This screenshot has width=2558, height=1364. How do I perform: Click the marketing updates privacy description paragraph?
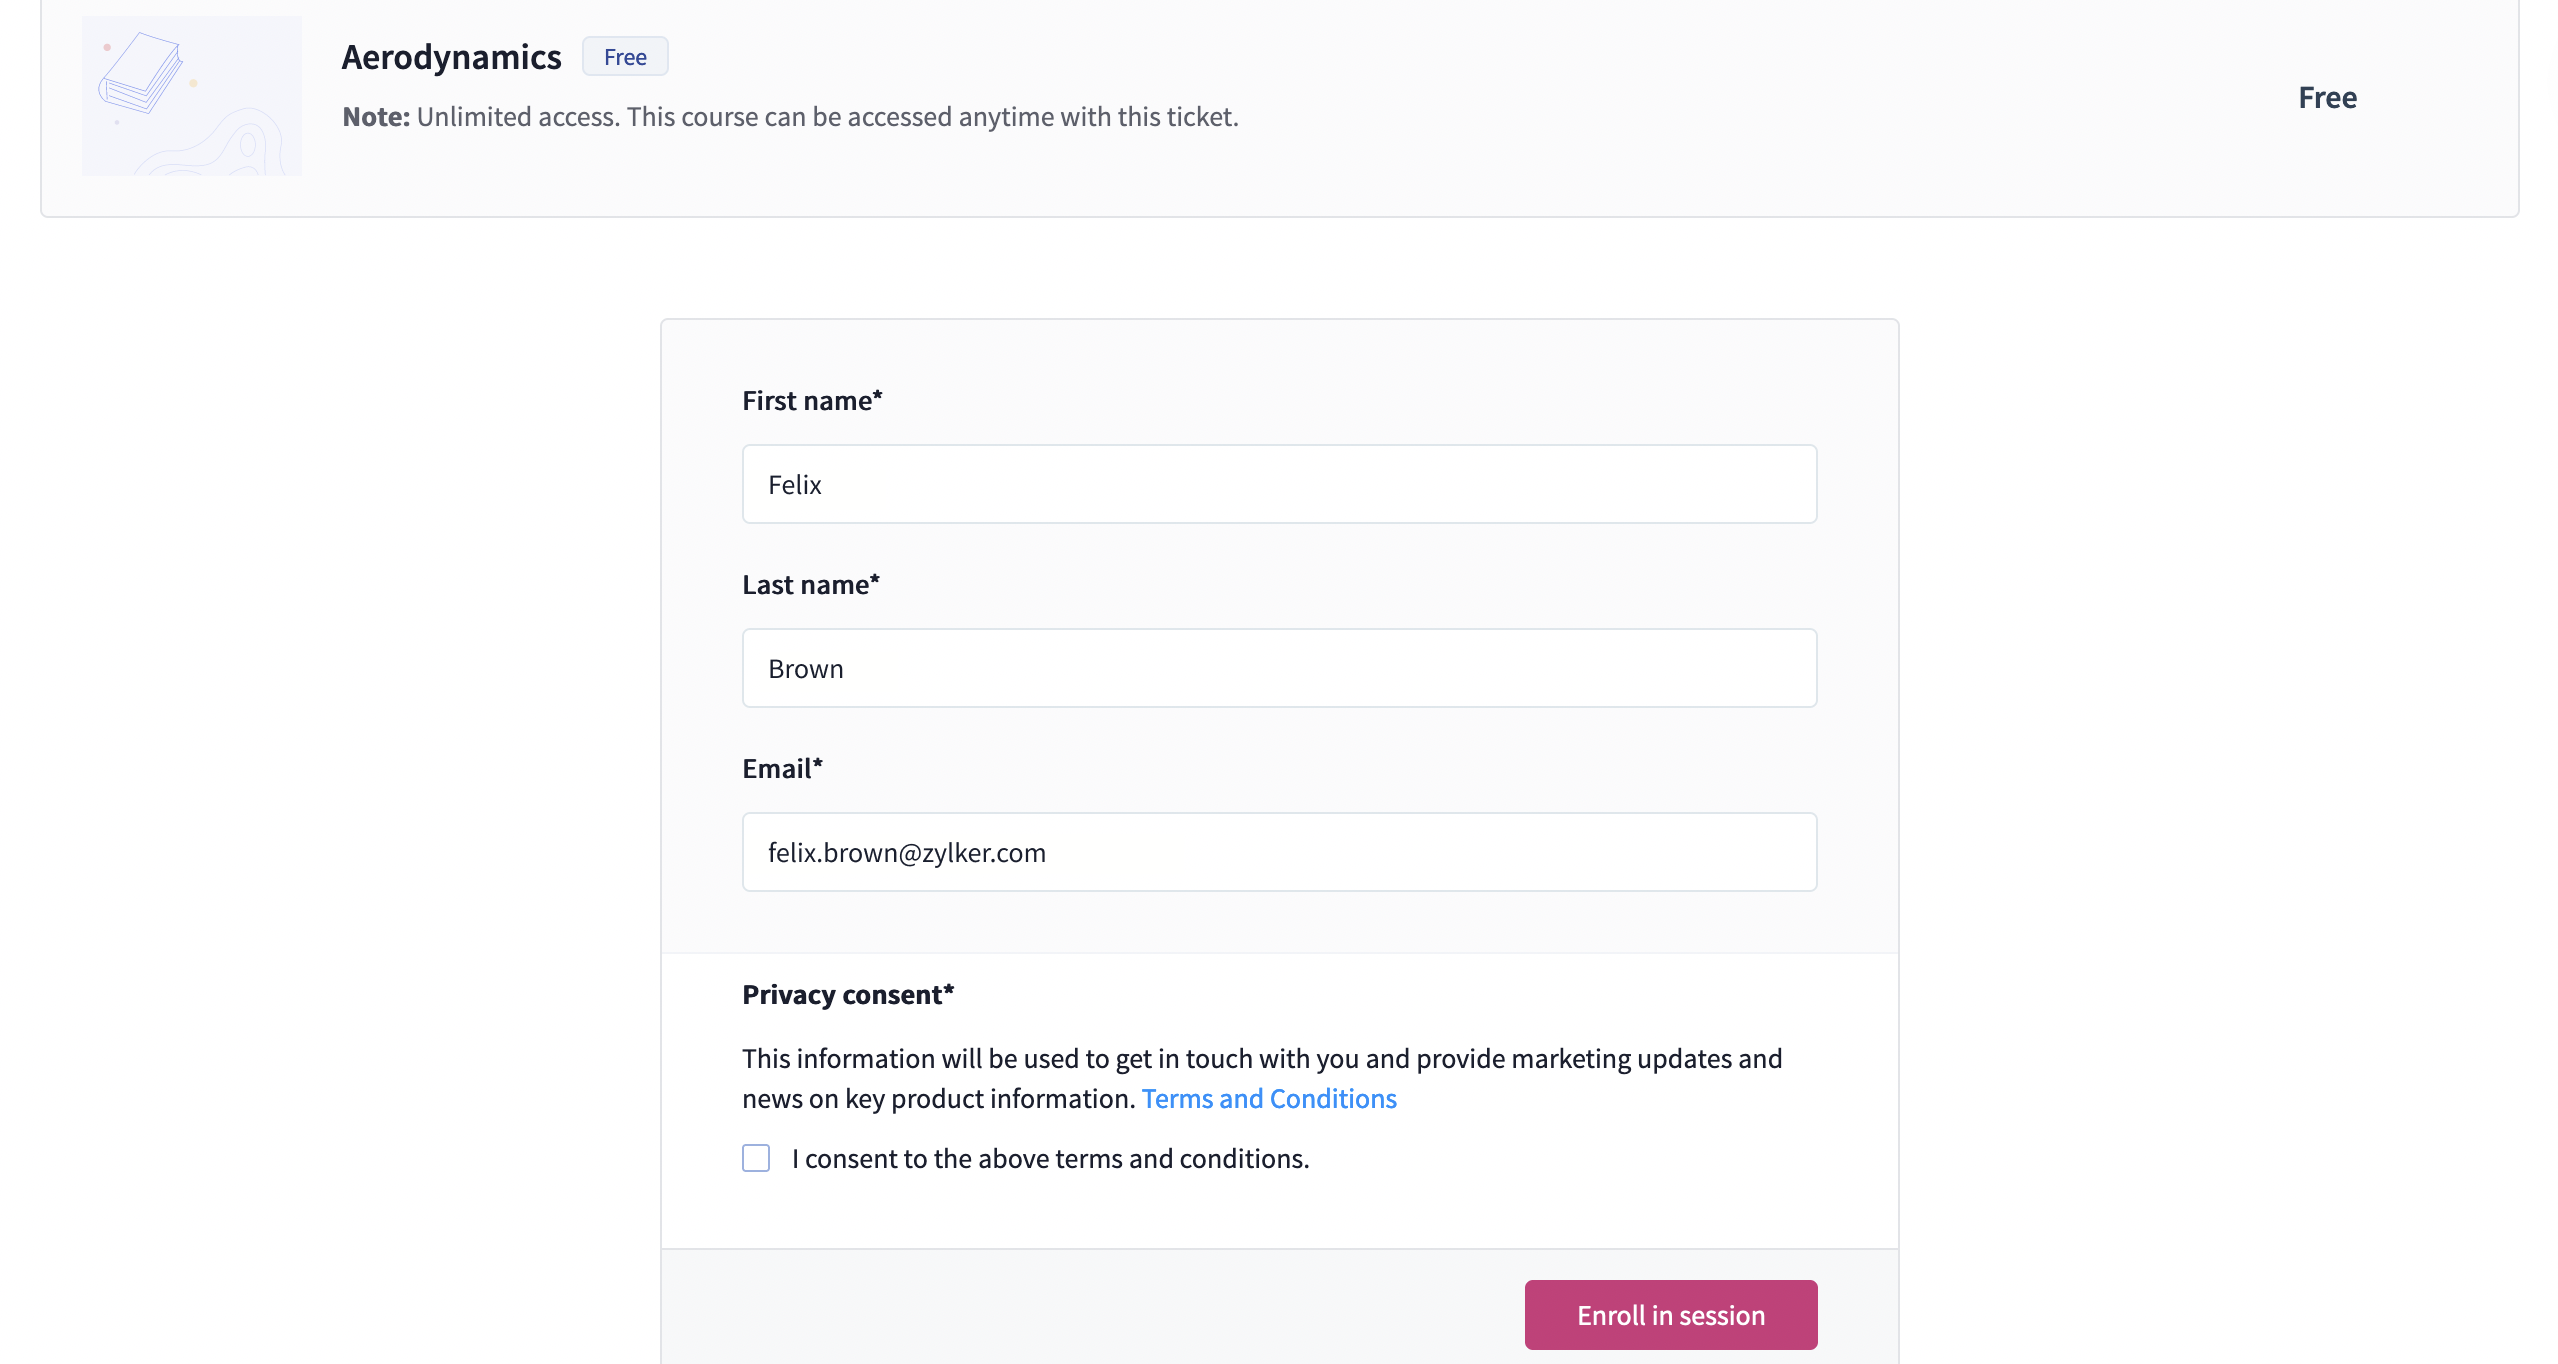1262,1078
